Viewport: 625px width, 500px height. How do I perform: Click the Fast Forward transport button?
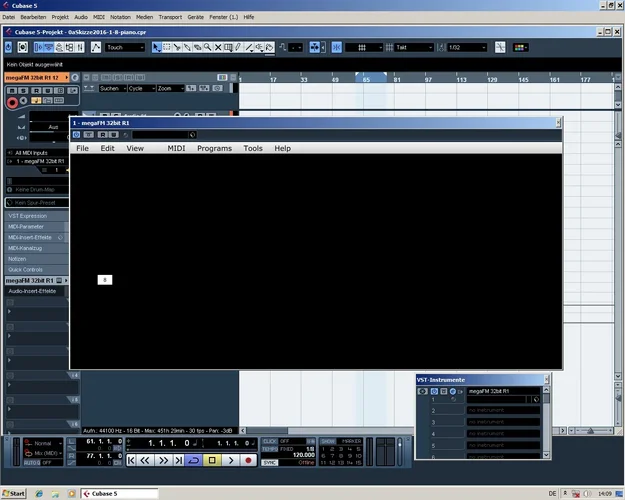pyautogui.click(x=163, y=460)
